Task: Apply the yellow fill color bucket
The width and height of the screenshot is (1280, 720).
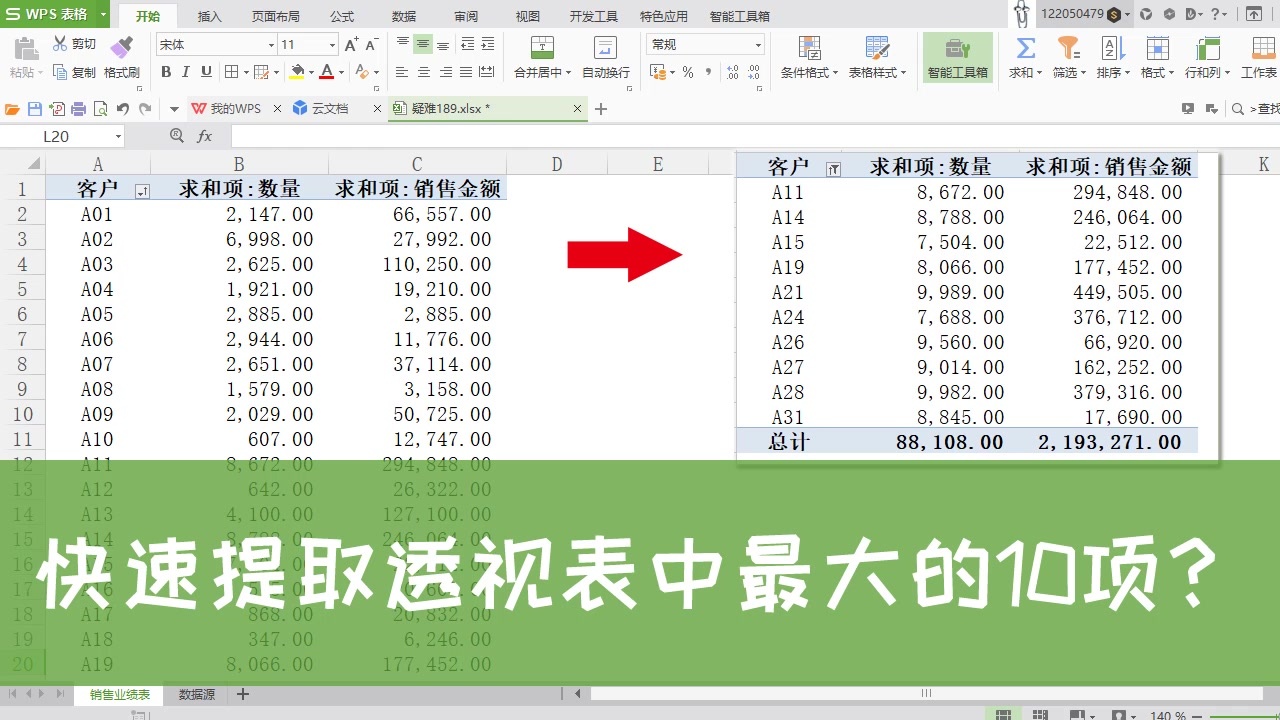Action: click(x=297, y=72)
